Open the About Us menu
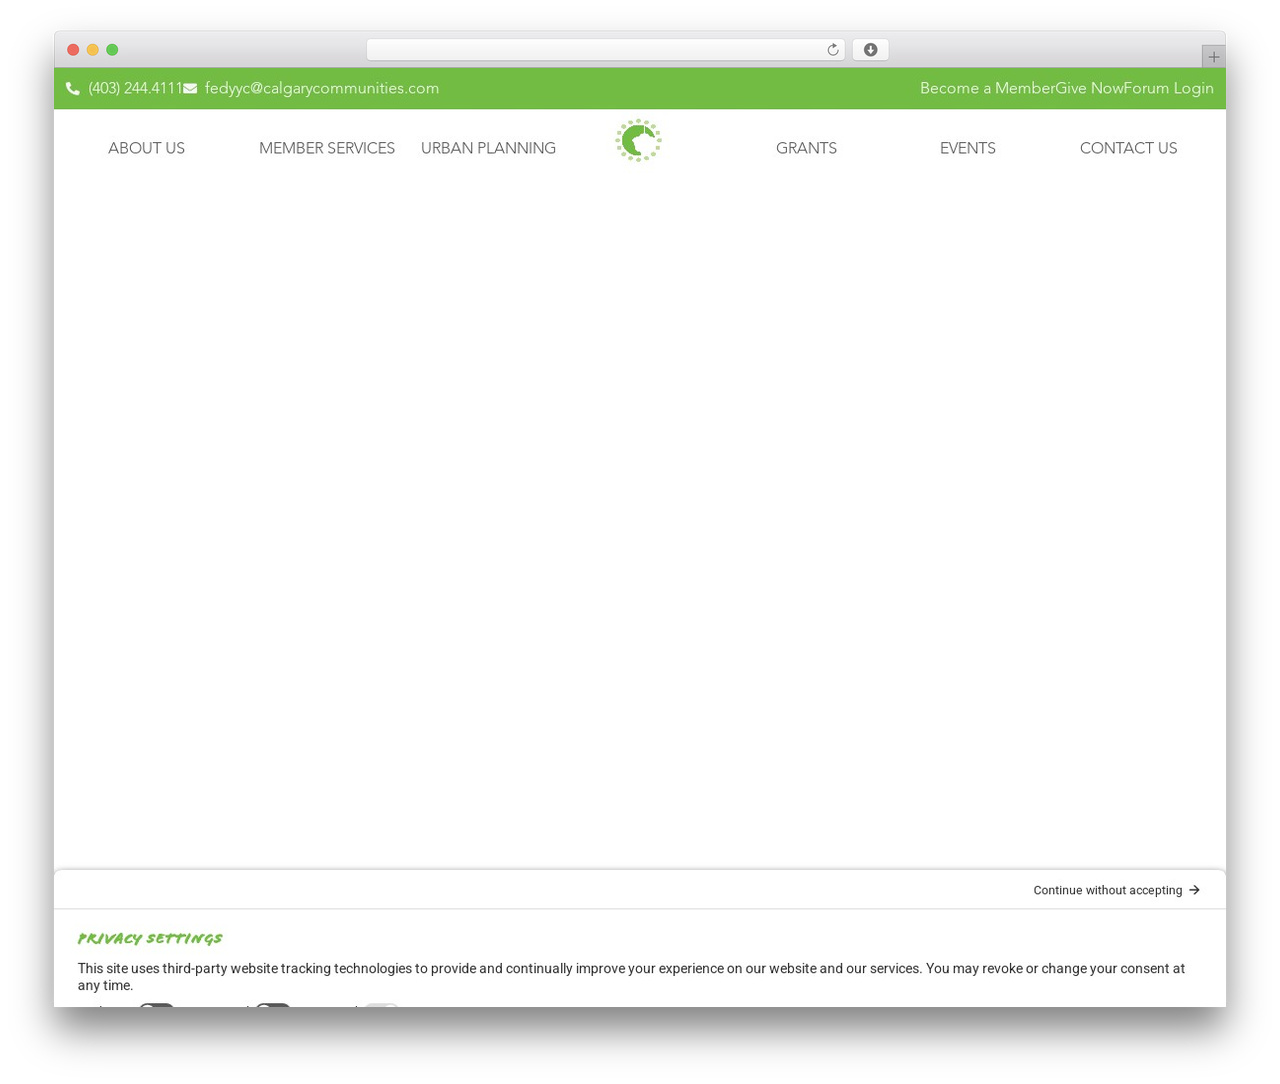 click(146, 148)
